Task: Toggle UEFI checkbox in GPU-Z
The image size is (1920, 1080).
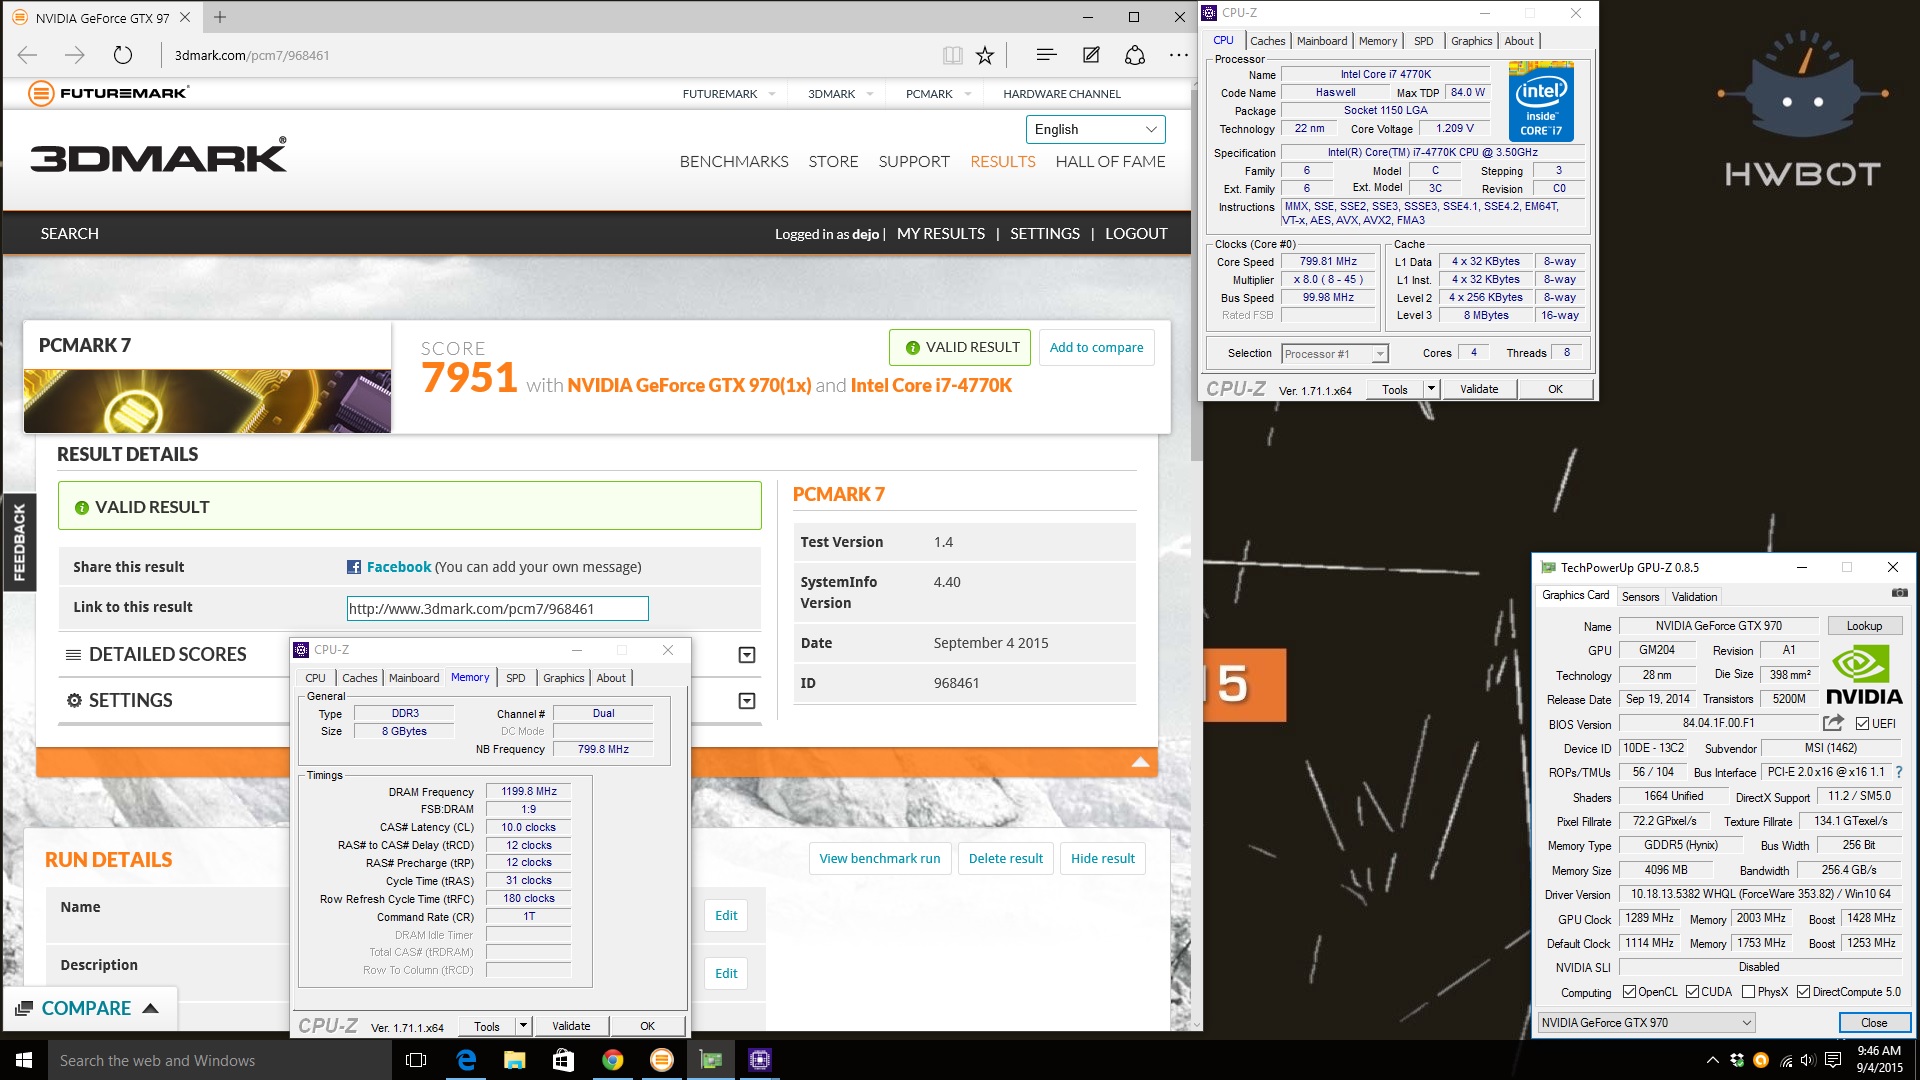Action: pos(1862,723)
